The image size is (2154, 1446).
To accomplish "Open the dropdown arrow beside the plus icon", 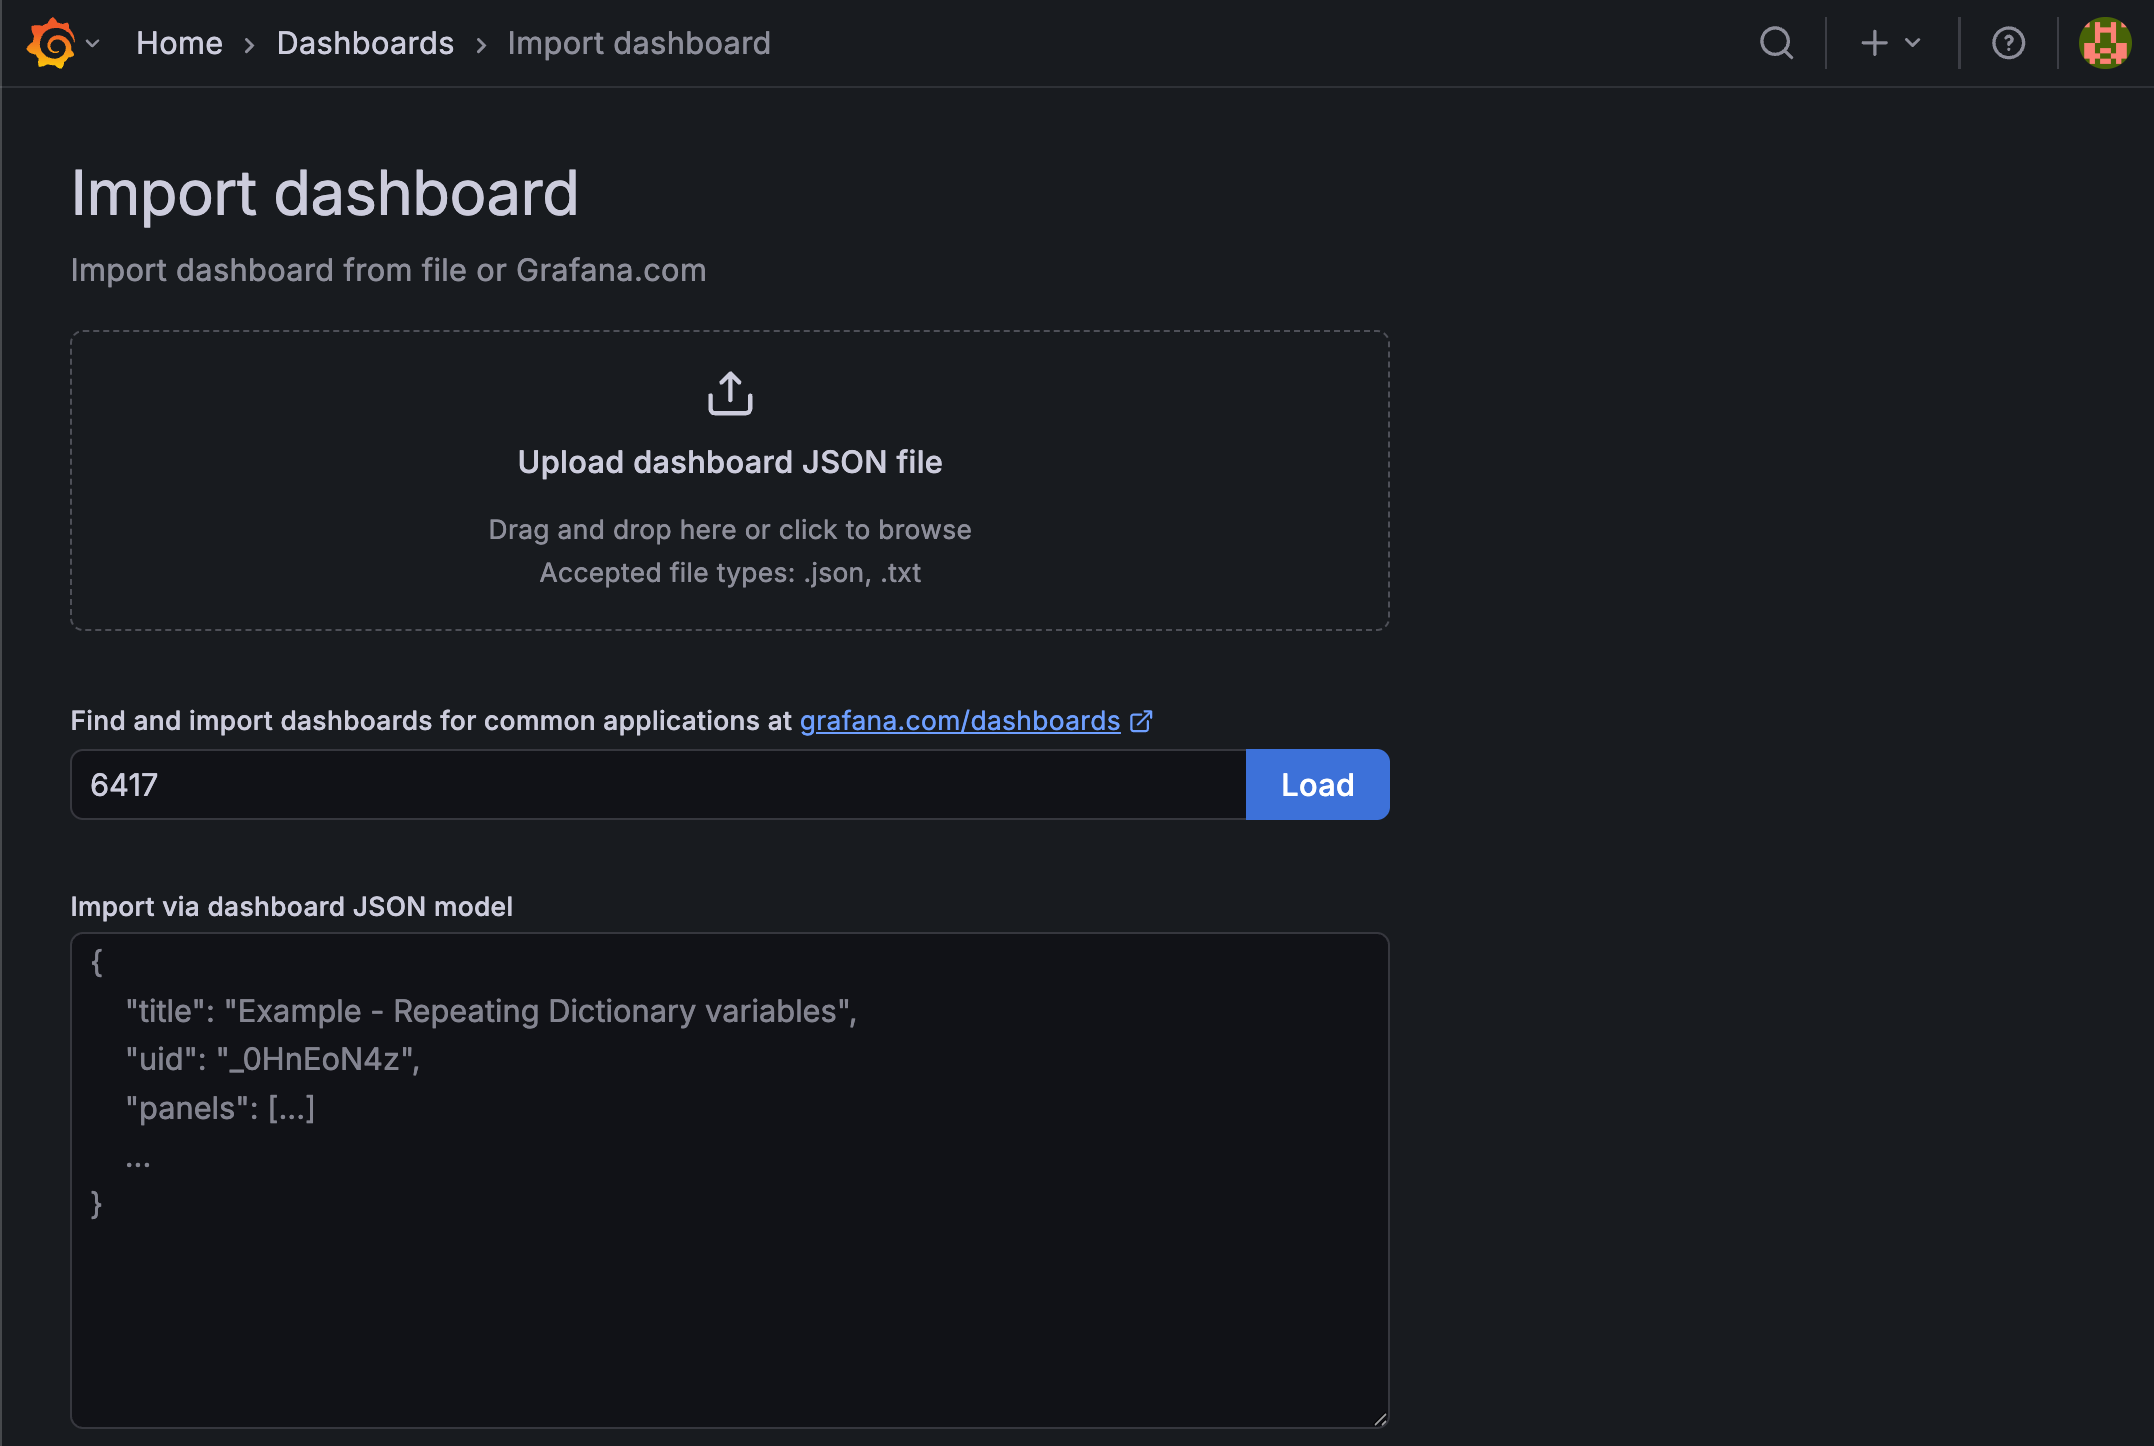I will tap(1911, 44).
